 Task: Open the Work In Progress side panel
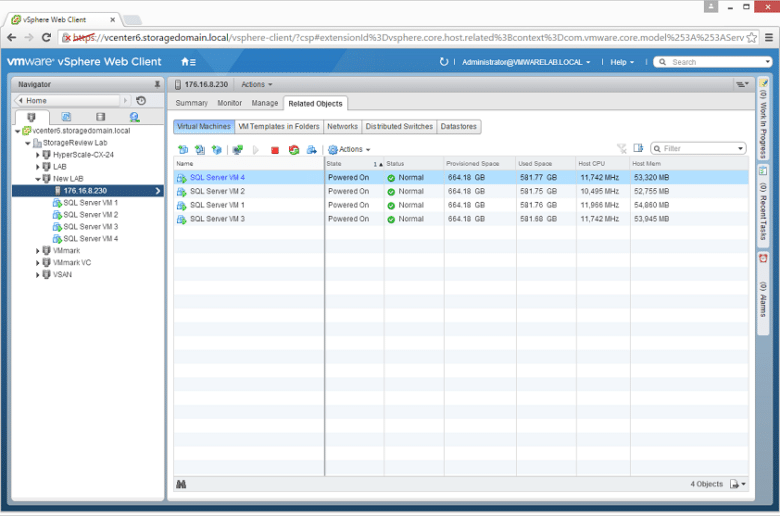[x=763, y=118]
